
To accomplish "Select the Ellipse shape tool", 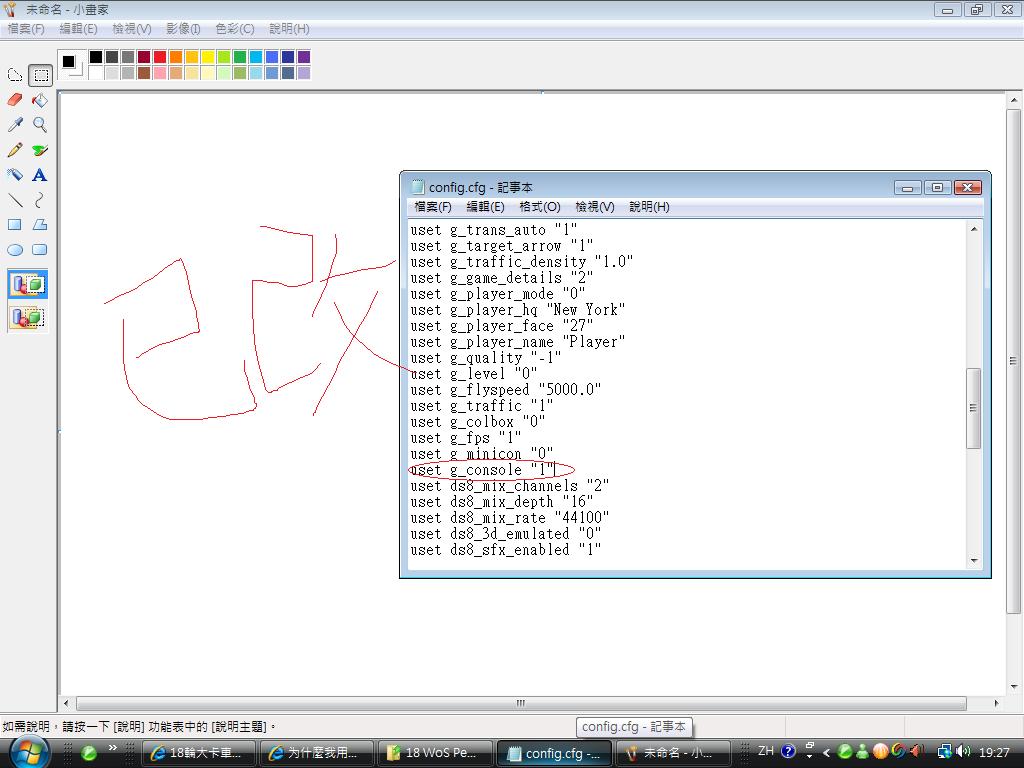I will click(15, 250).
